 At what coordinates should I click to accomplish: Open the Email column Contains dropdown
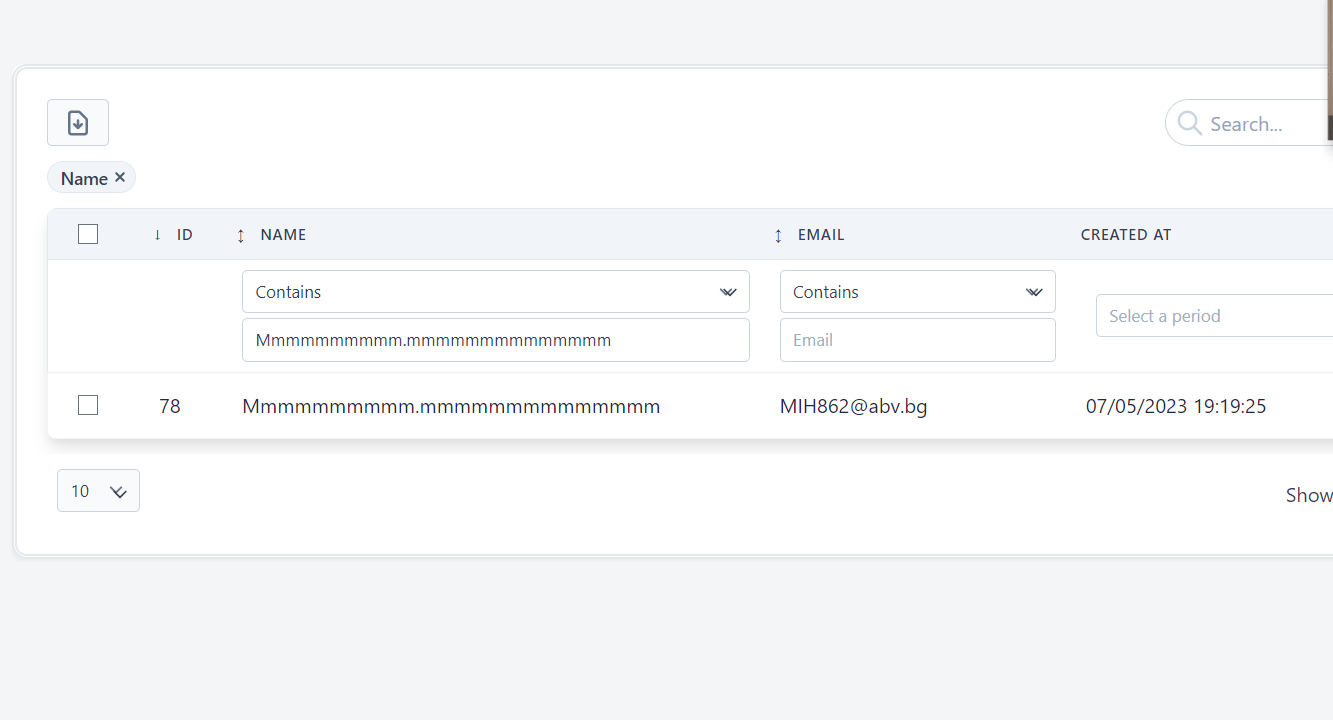tap(917, 292)
